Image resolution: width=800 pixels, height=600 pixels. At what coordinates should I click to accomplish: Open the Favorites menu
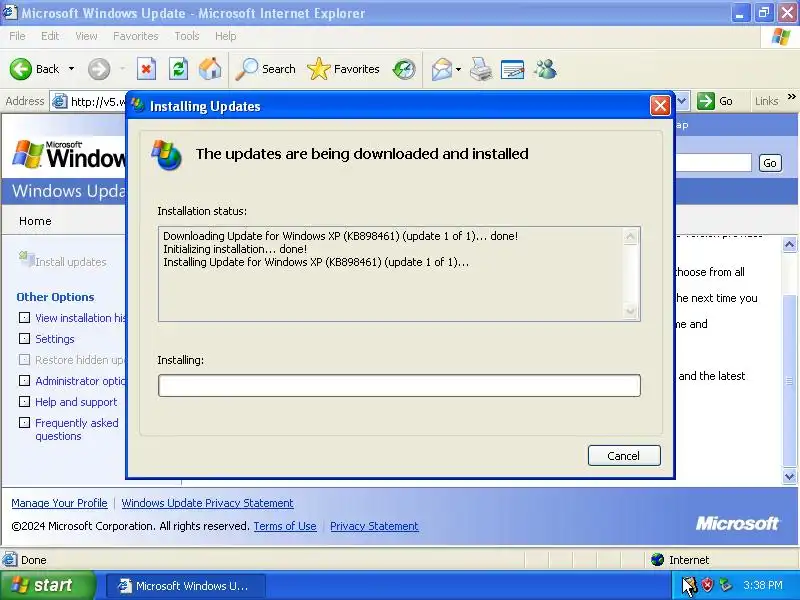pyautogui.click(x=136, y=36)
